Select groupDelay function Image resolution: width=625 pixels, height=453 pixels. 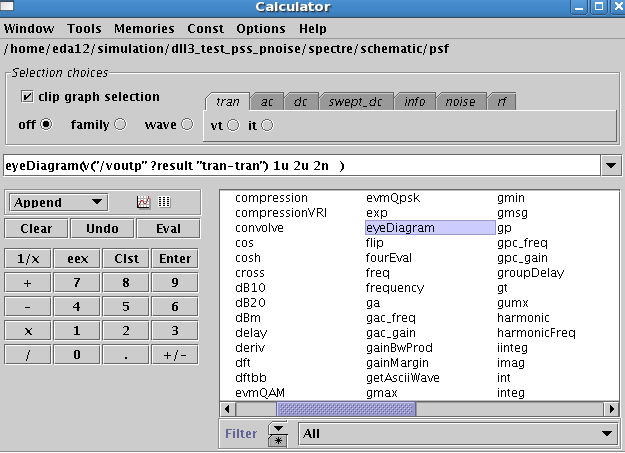click(x=531, y=273)
